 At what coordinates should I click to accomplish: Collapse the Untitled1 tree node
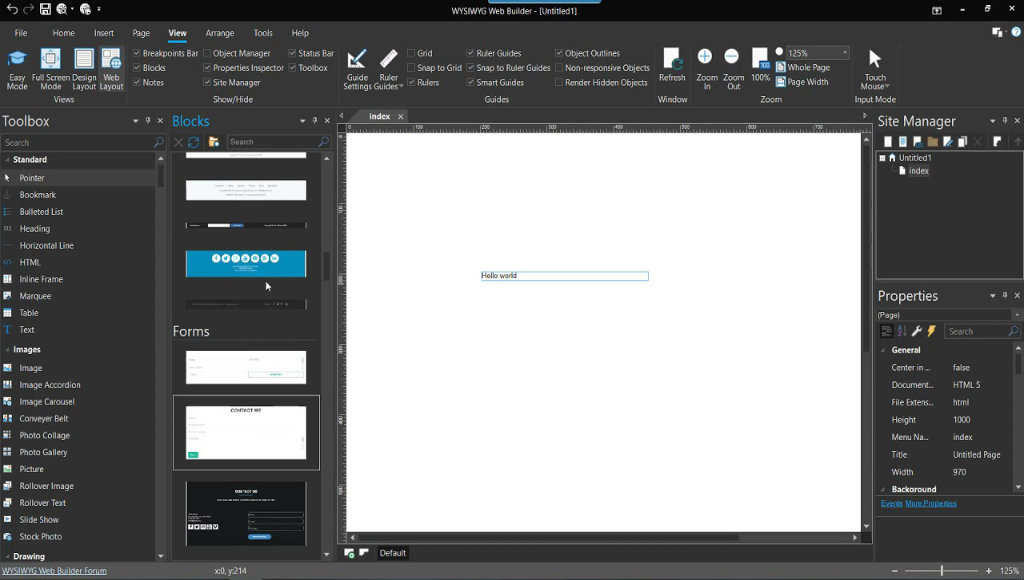pos(882,157)
